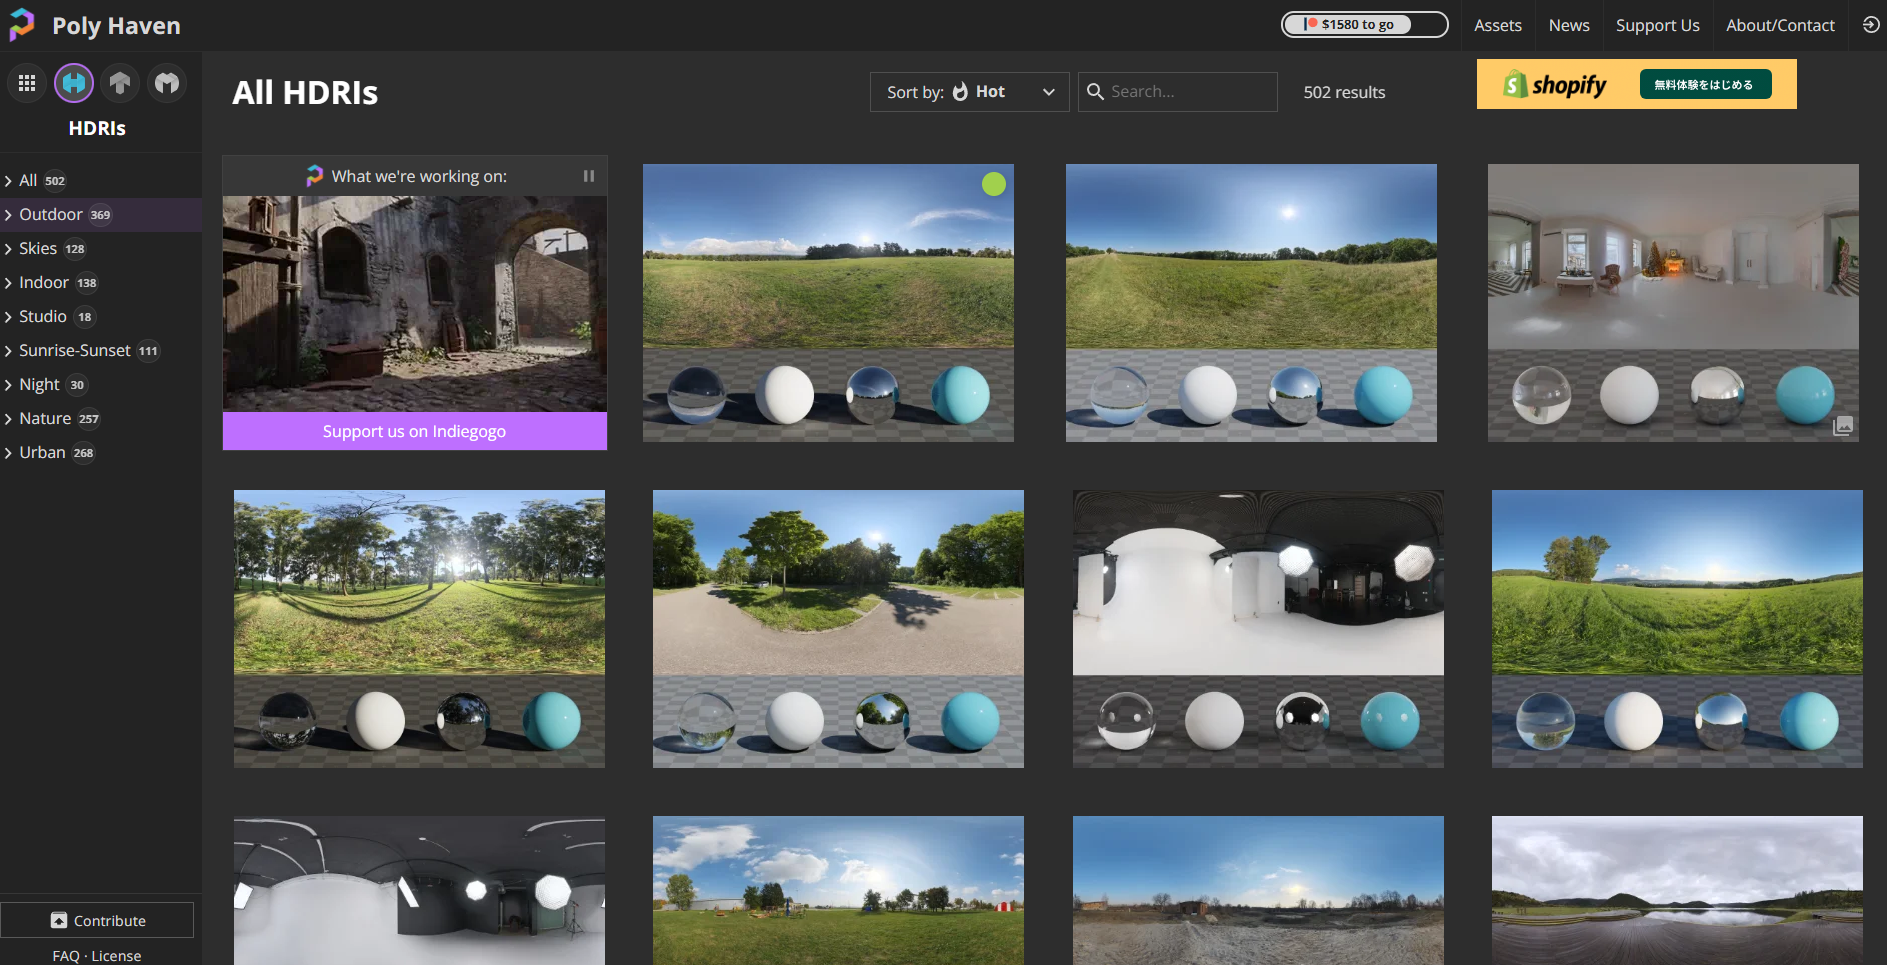Expand the Studio category chevron

[8, 317]
